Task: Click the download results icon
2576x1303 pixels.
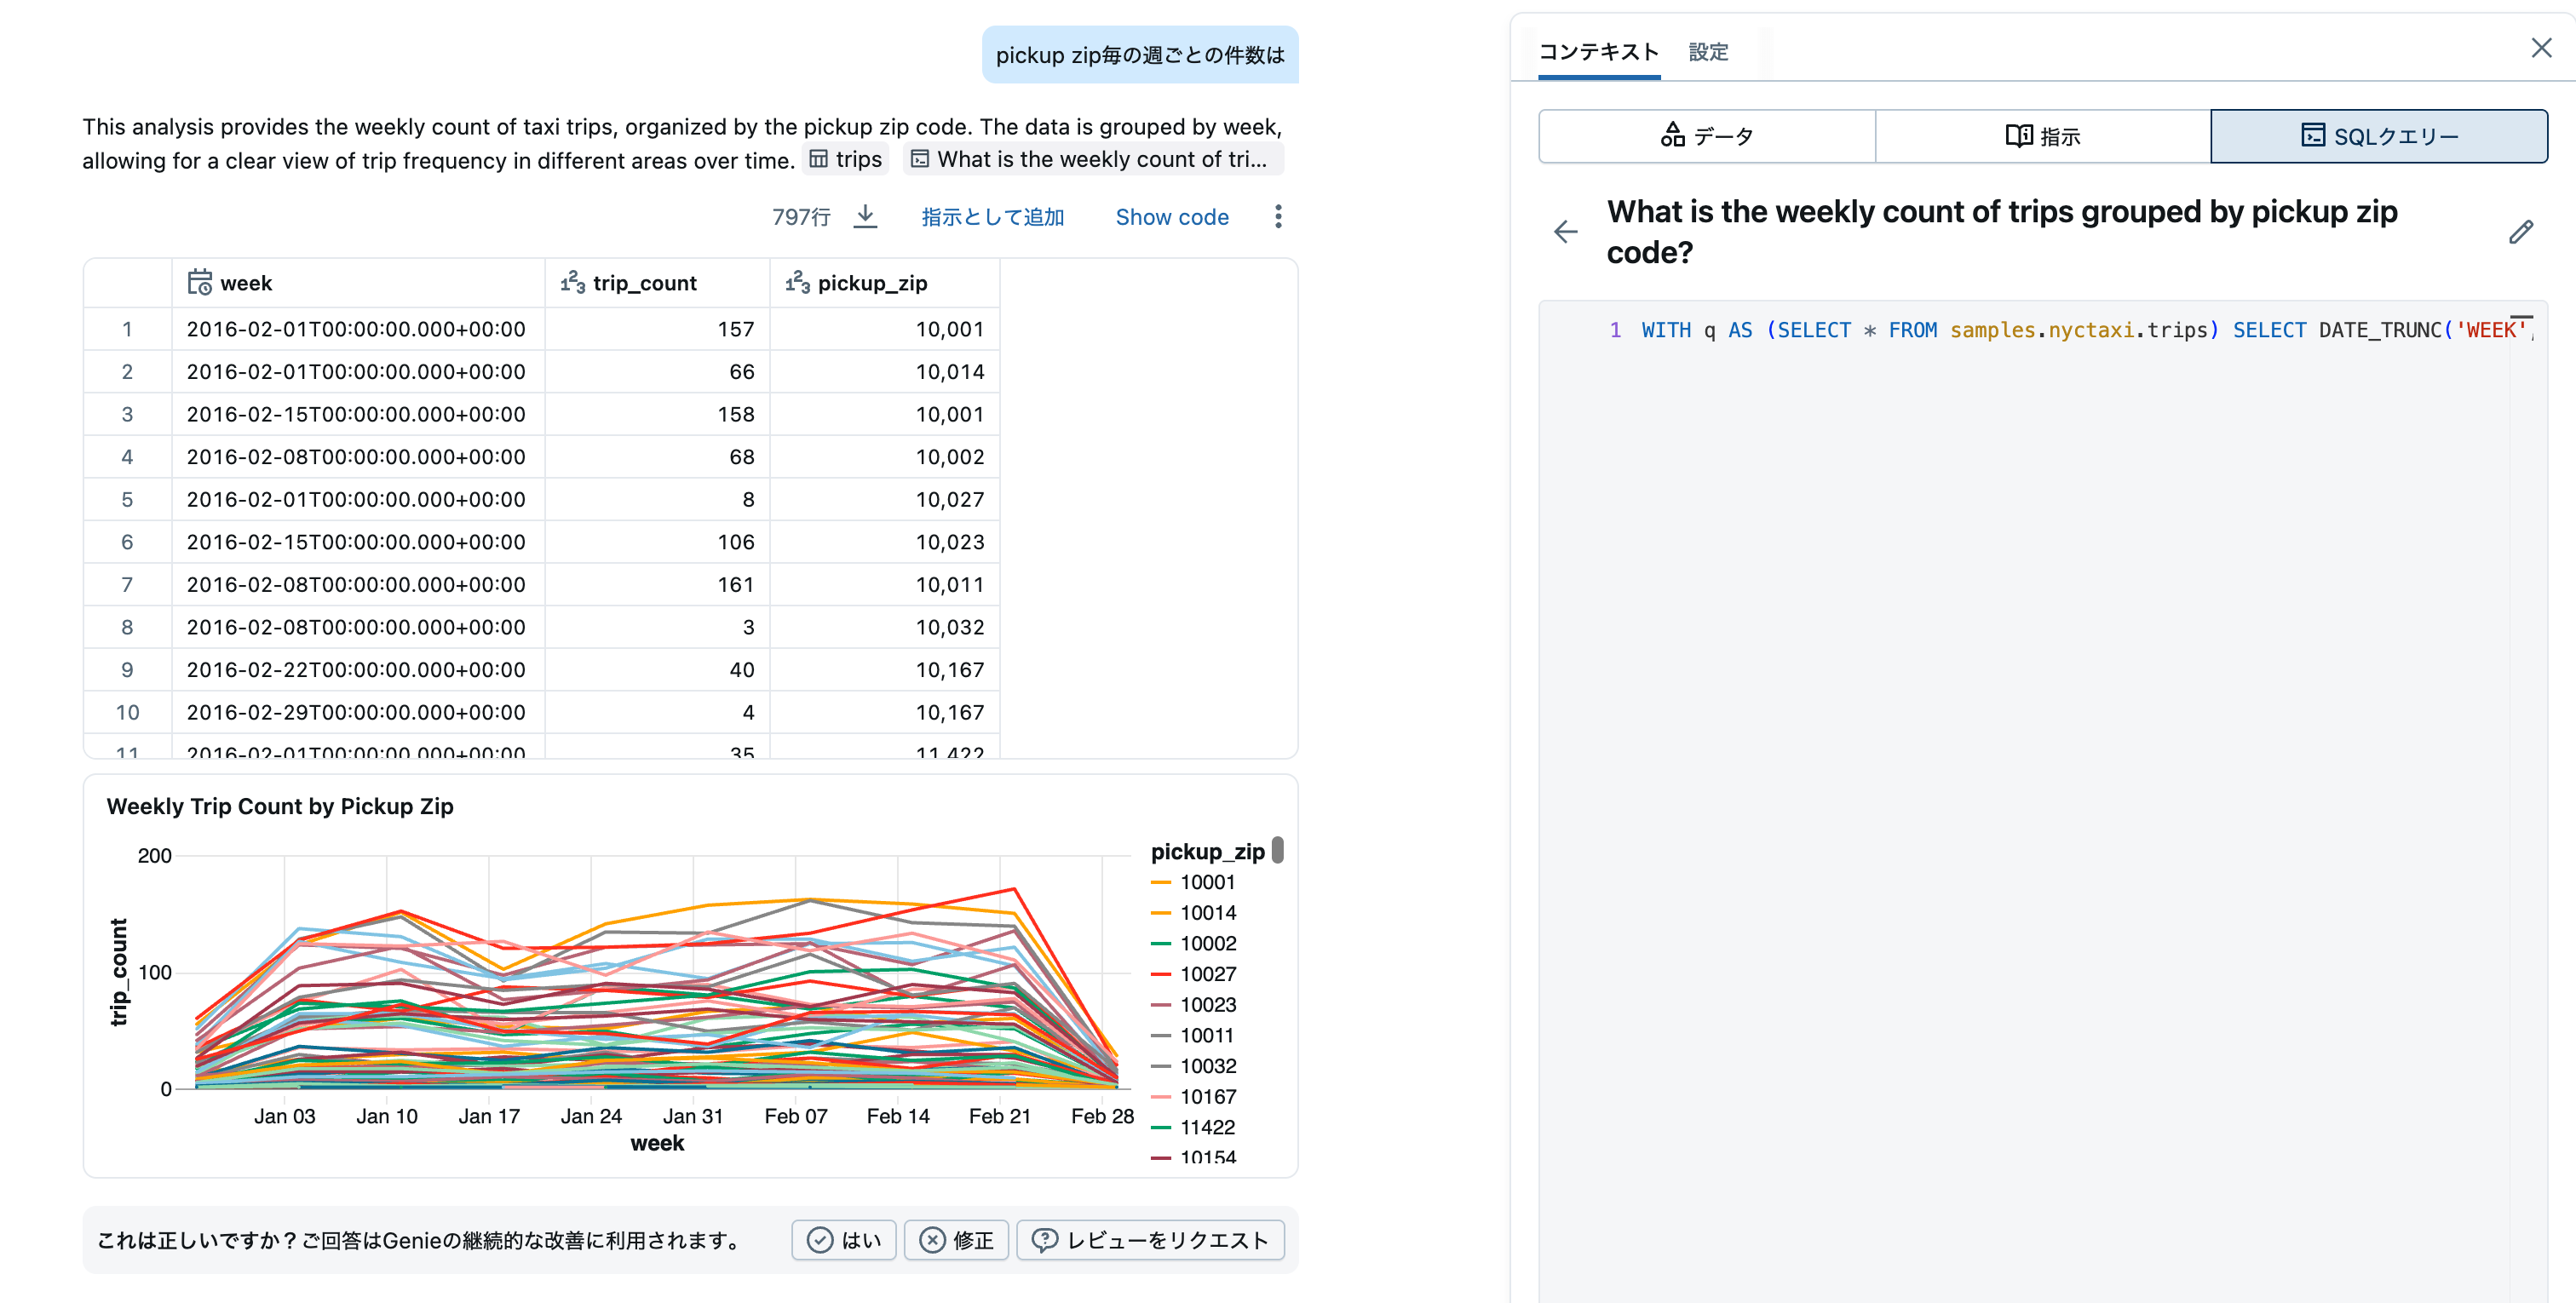Action: click(x=865, y=216)
